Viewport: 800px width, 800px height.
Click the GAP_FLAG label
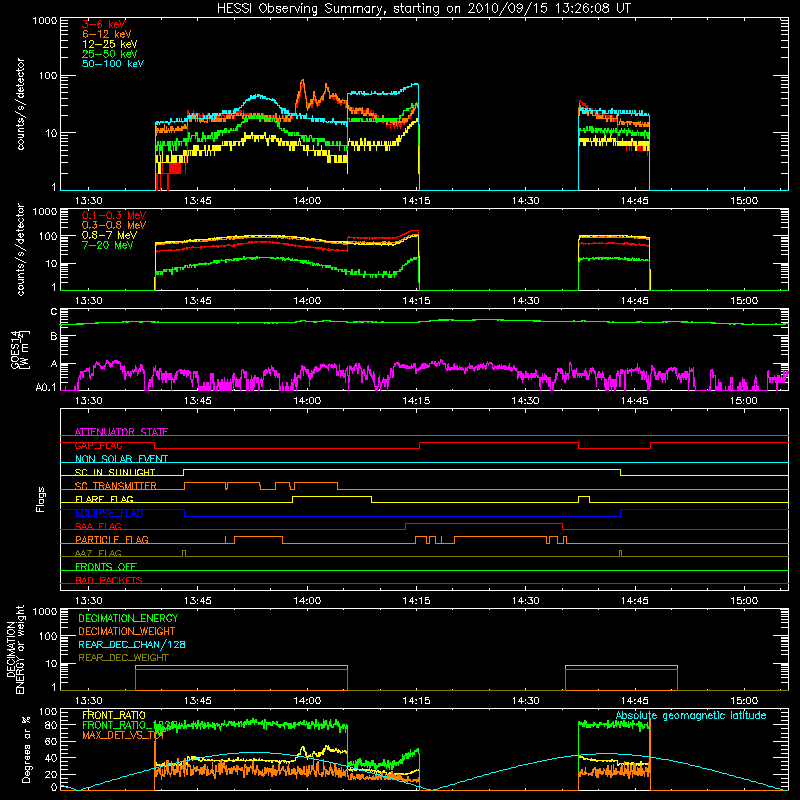98,445
